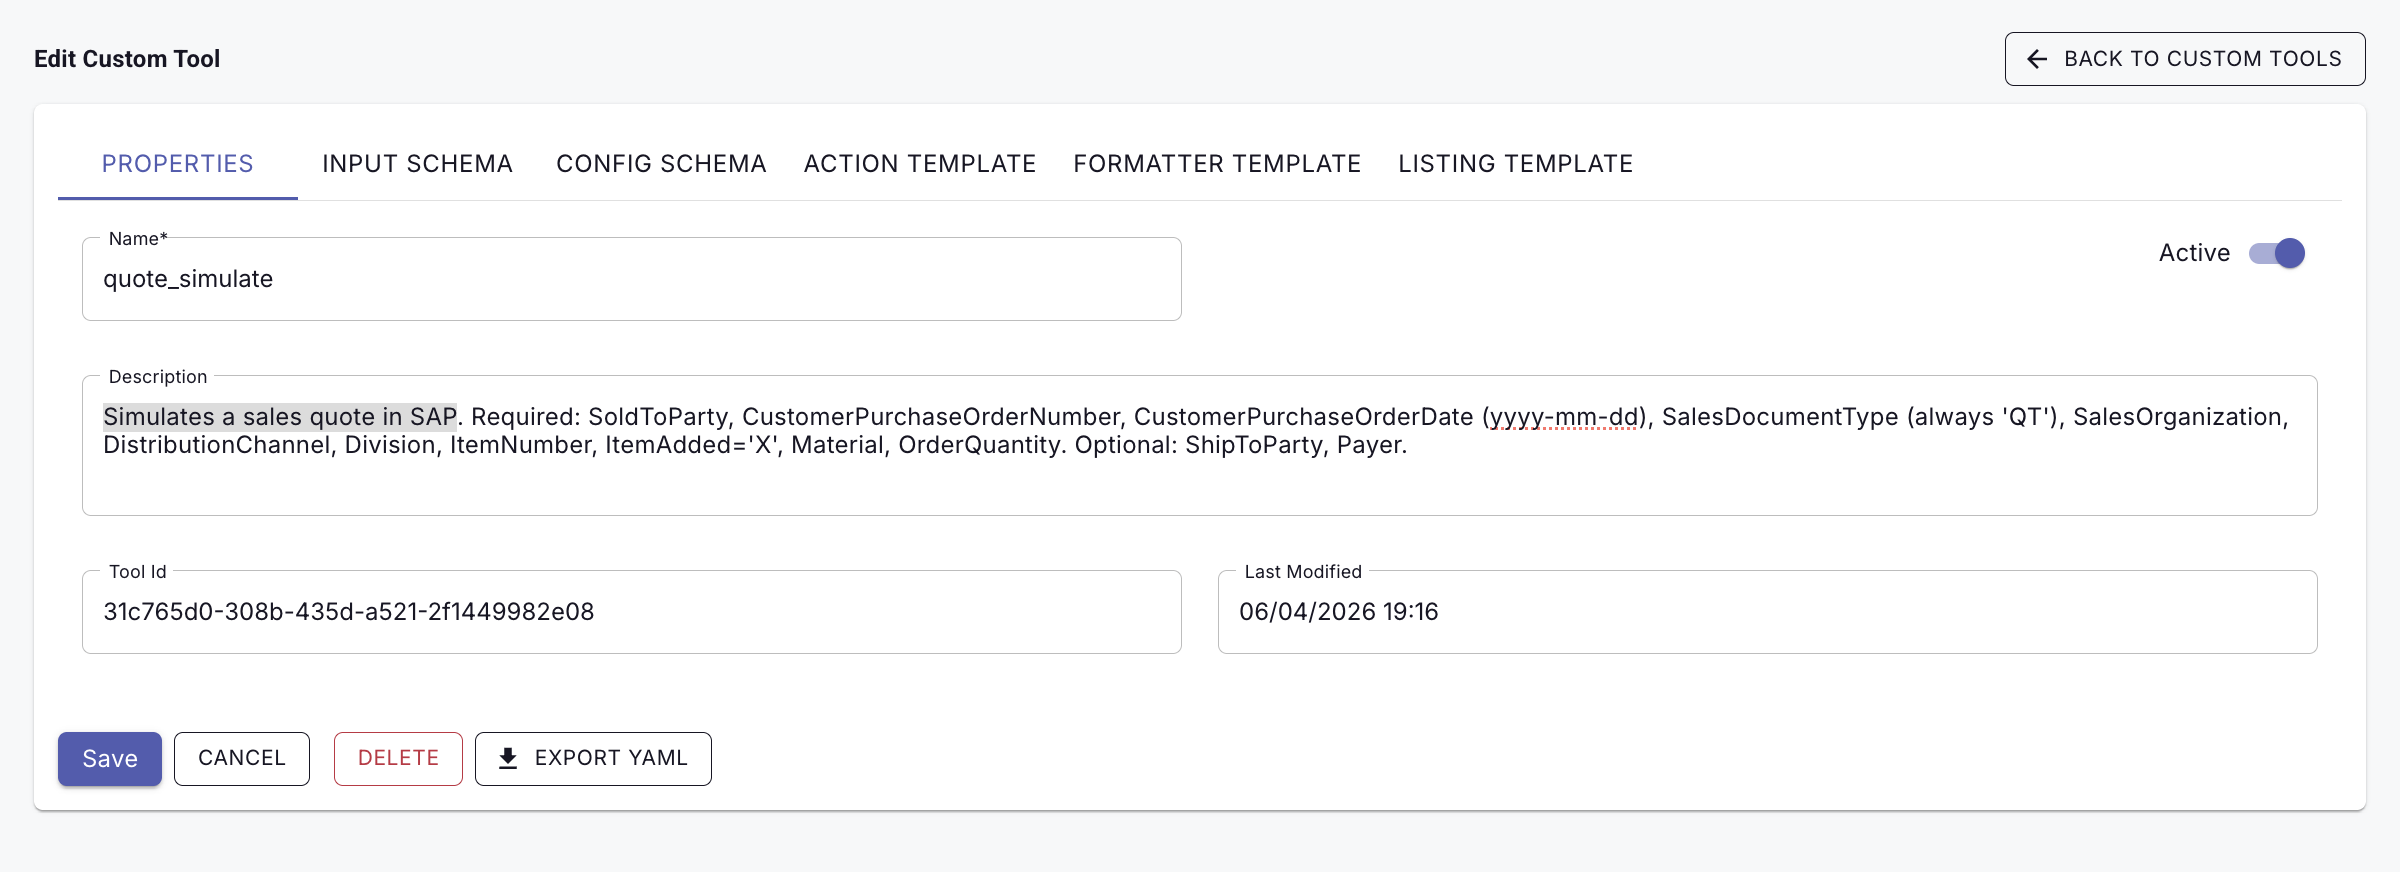Click the back arrow icon
The height and width of the screenshot is (872, 2400).
click(x=2037, y=59)
